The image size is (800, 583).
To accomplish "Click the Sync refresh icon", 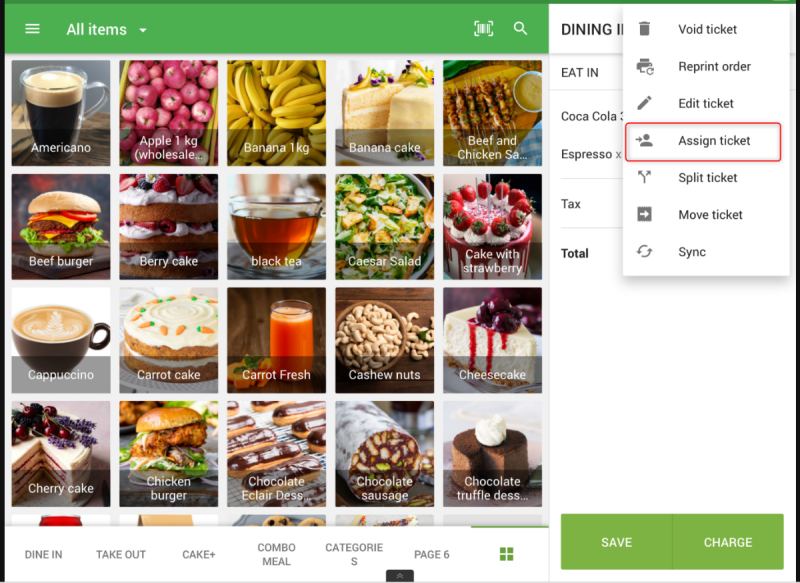I will pos(645,252).
